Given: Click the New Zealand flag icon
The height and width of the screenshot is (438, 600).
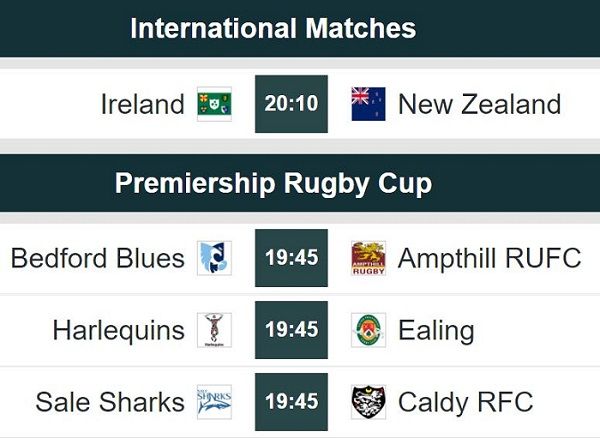Looking at the screenshot, I should [368, 104].
